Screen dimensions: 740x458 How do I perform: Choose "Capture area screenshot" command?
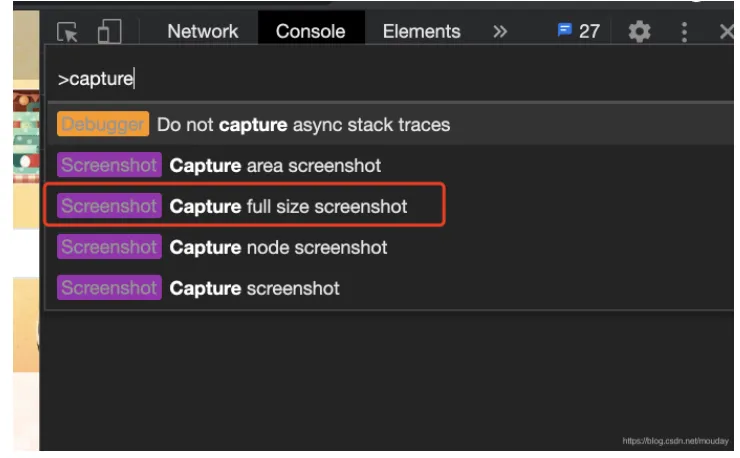[x=275, y=165]
